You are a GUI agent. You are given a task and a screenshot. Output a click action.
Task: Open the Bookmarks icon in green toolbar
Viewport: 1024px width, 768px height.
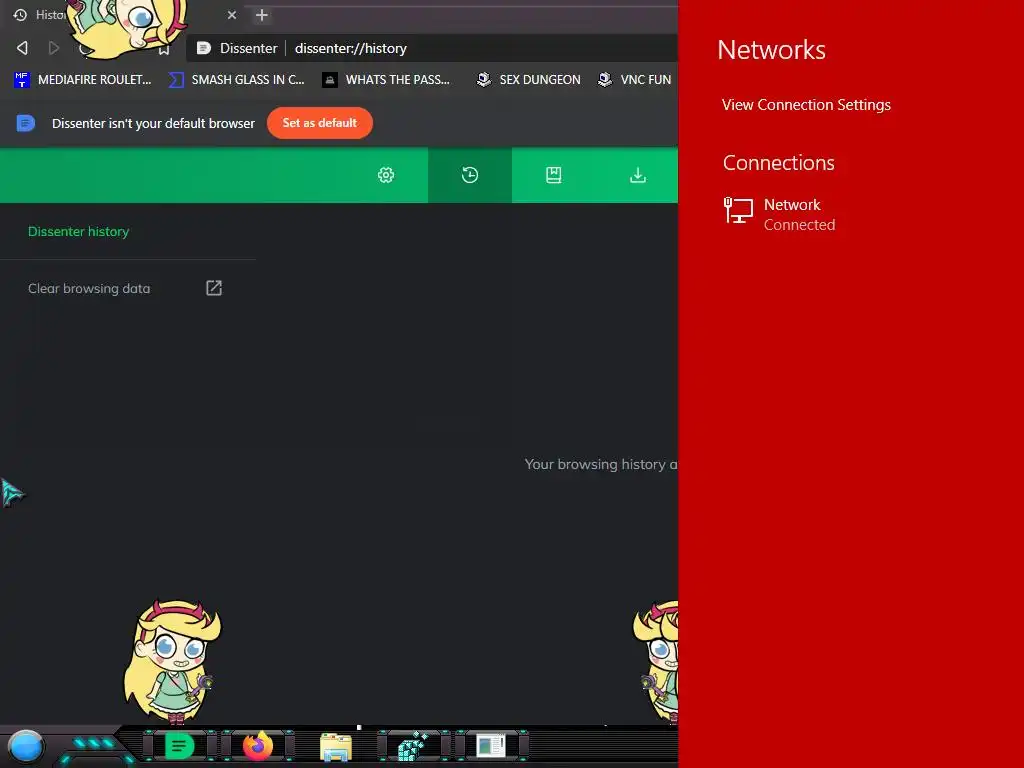pos(554,175)
